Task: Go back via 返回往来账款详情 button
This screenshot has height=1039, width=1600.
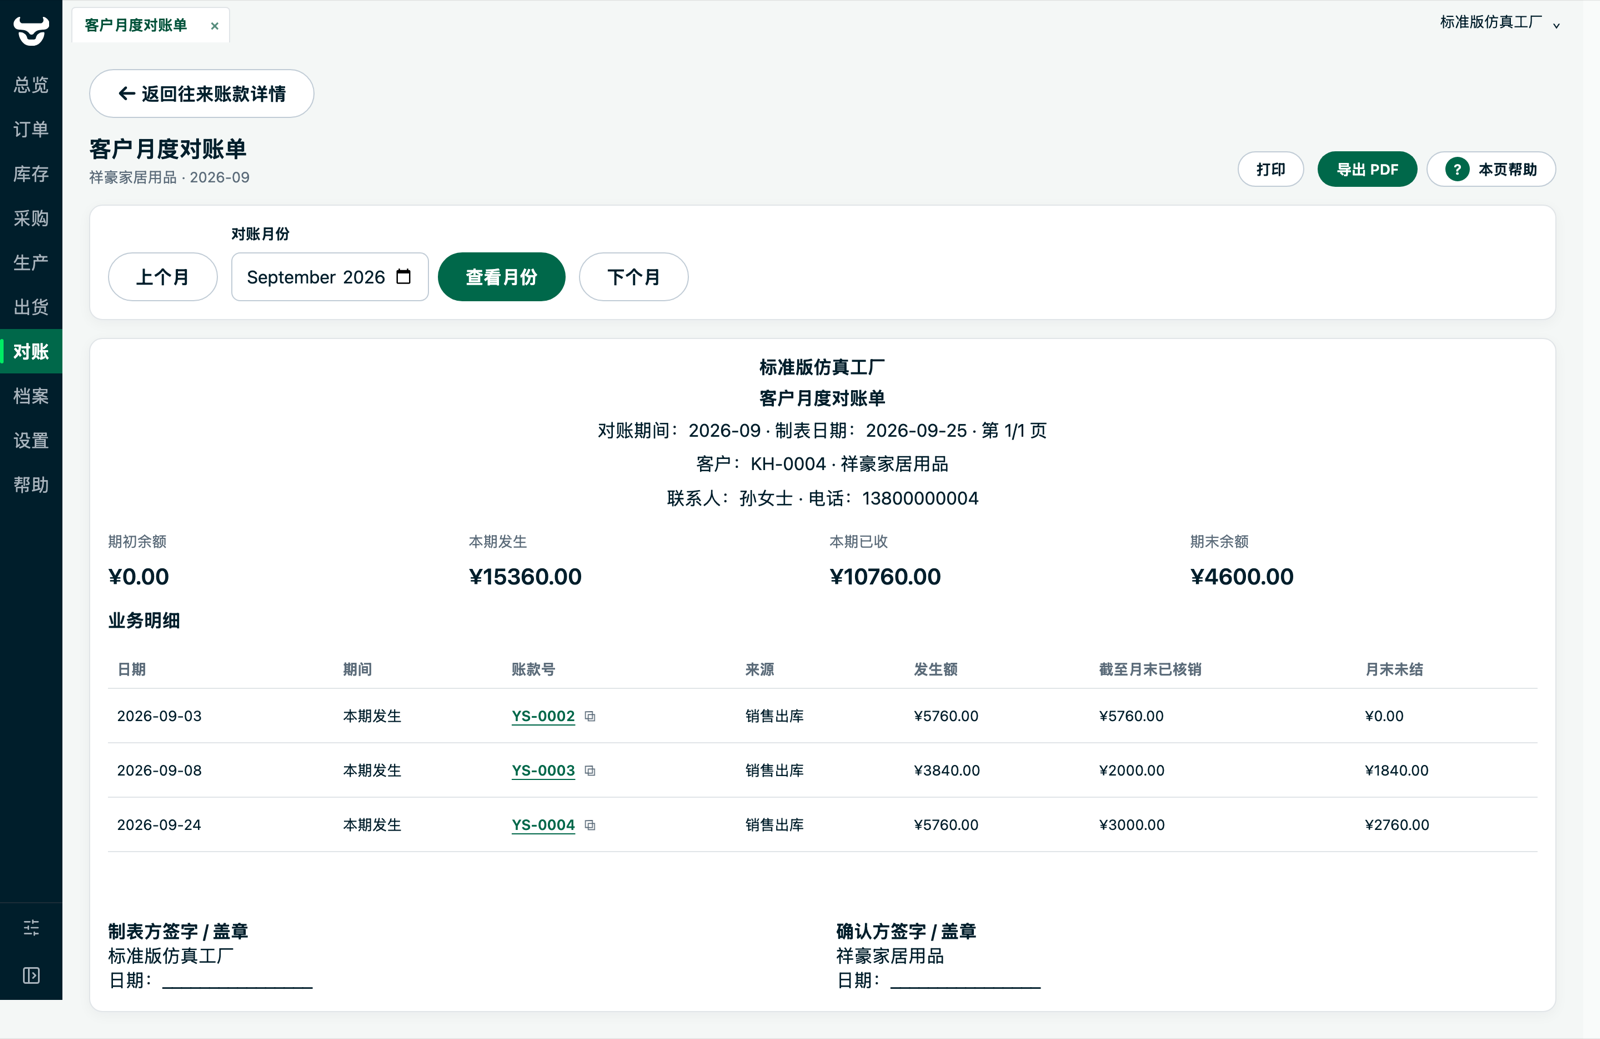Action: tap(202, 94)
